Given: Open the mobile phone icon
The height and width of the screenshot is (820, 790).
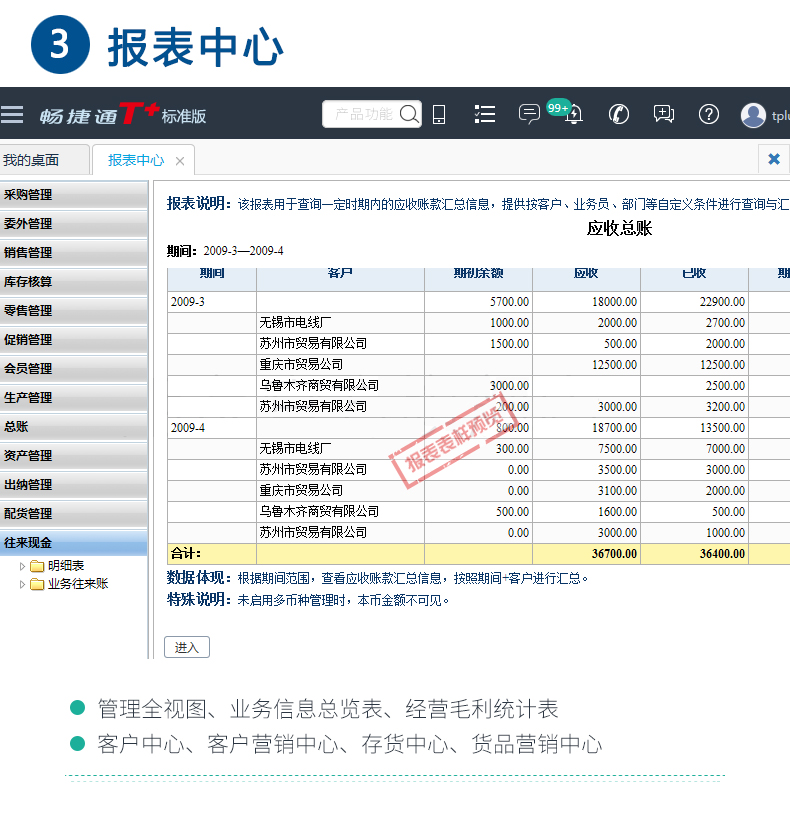Looking at the screenshot, I should pos(439,115).
